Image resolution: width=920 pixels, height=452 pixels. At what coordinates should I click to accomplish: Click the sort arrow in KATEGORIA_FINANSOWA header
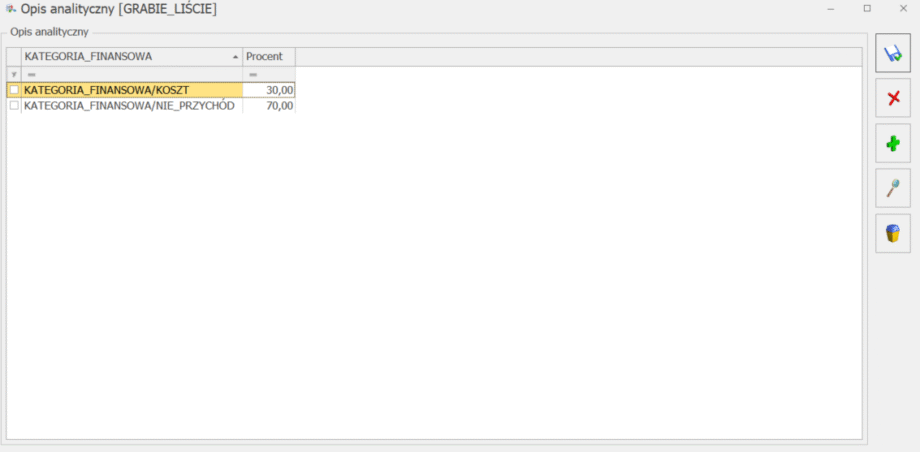[x=235, y=57]
